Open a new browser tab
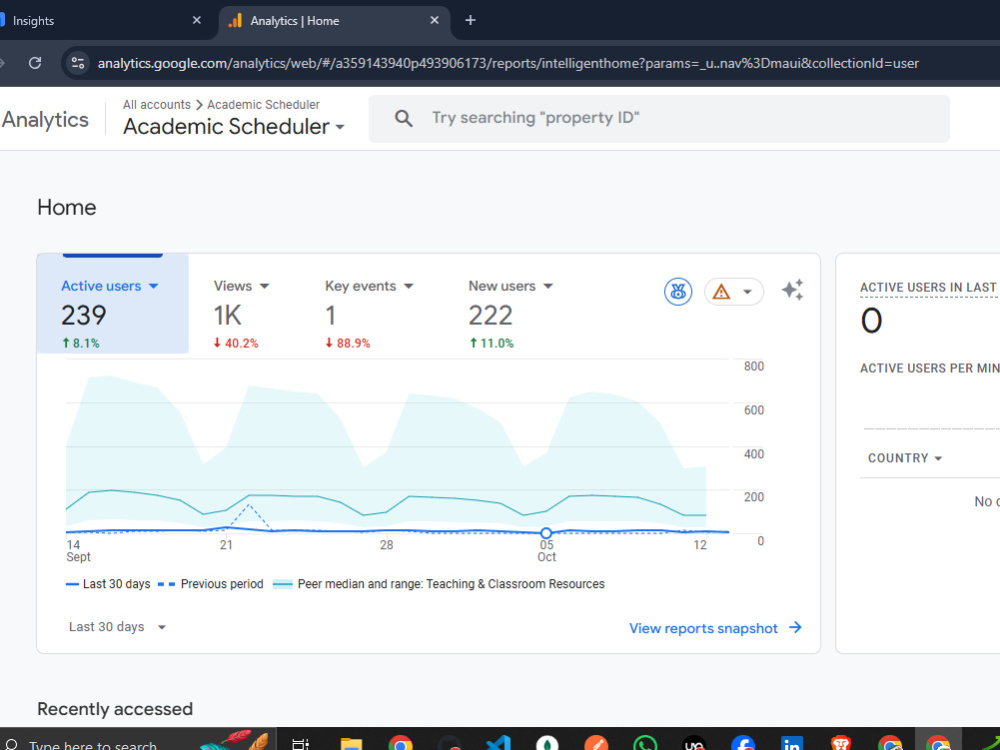The width and height of the screenshot is (1000, 750). click(x=471, y=20)
